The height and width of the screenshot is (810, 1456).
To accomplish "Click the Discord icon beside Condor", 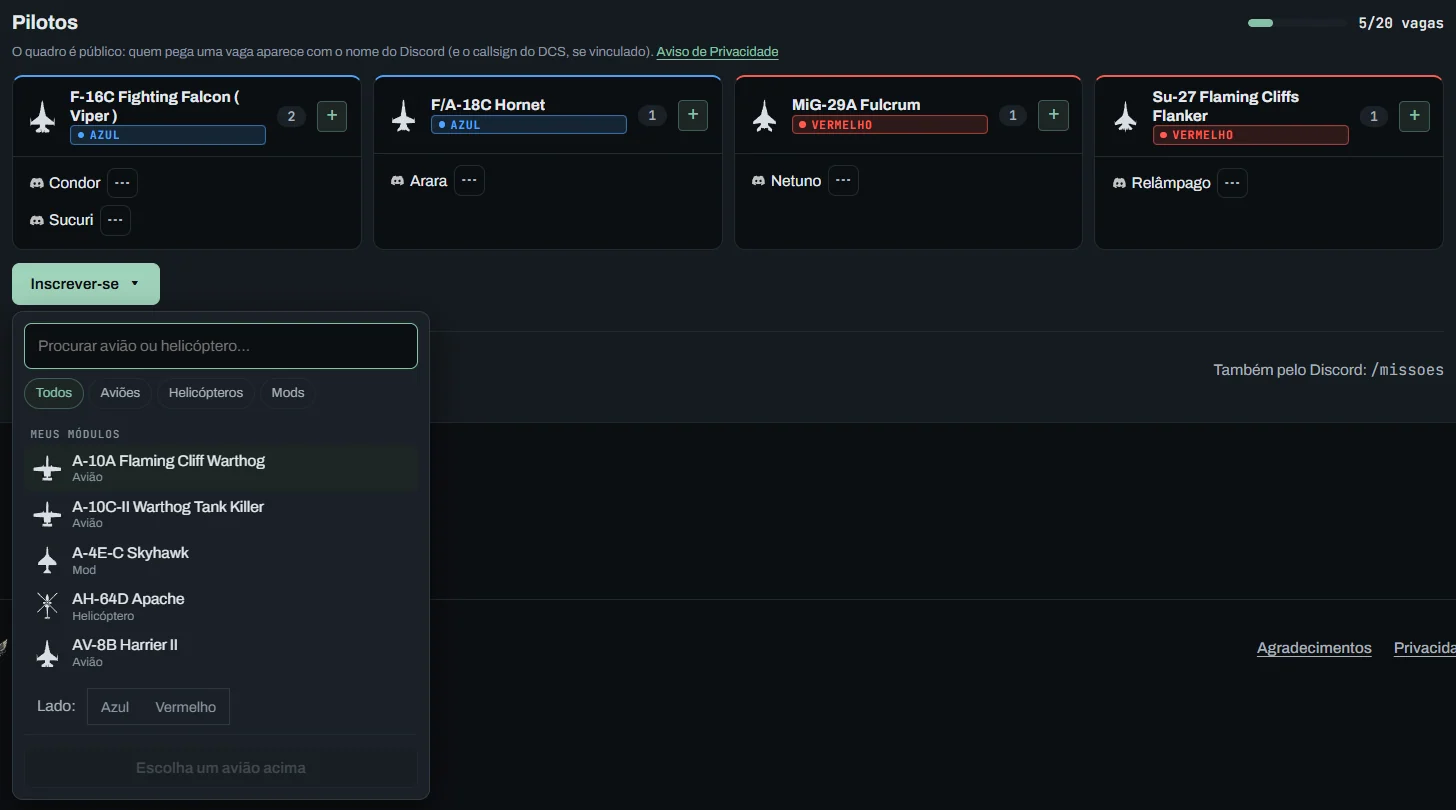I will click(37, 183).
